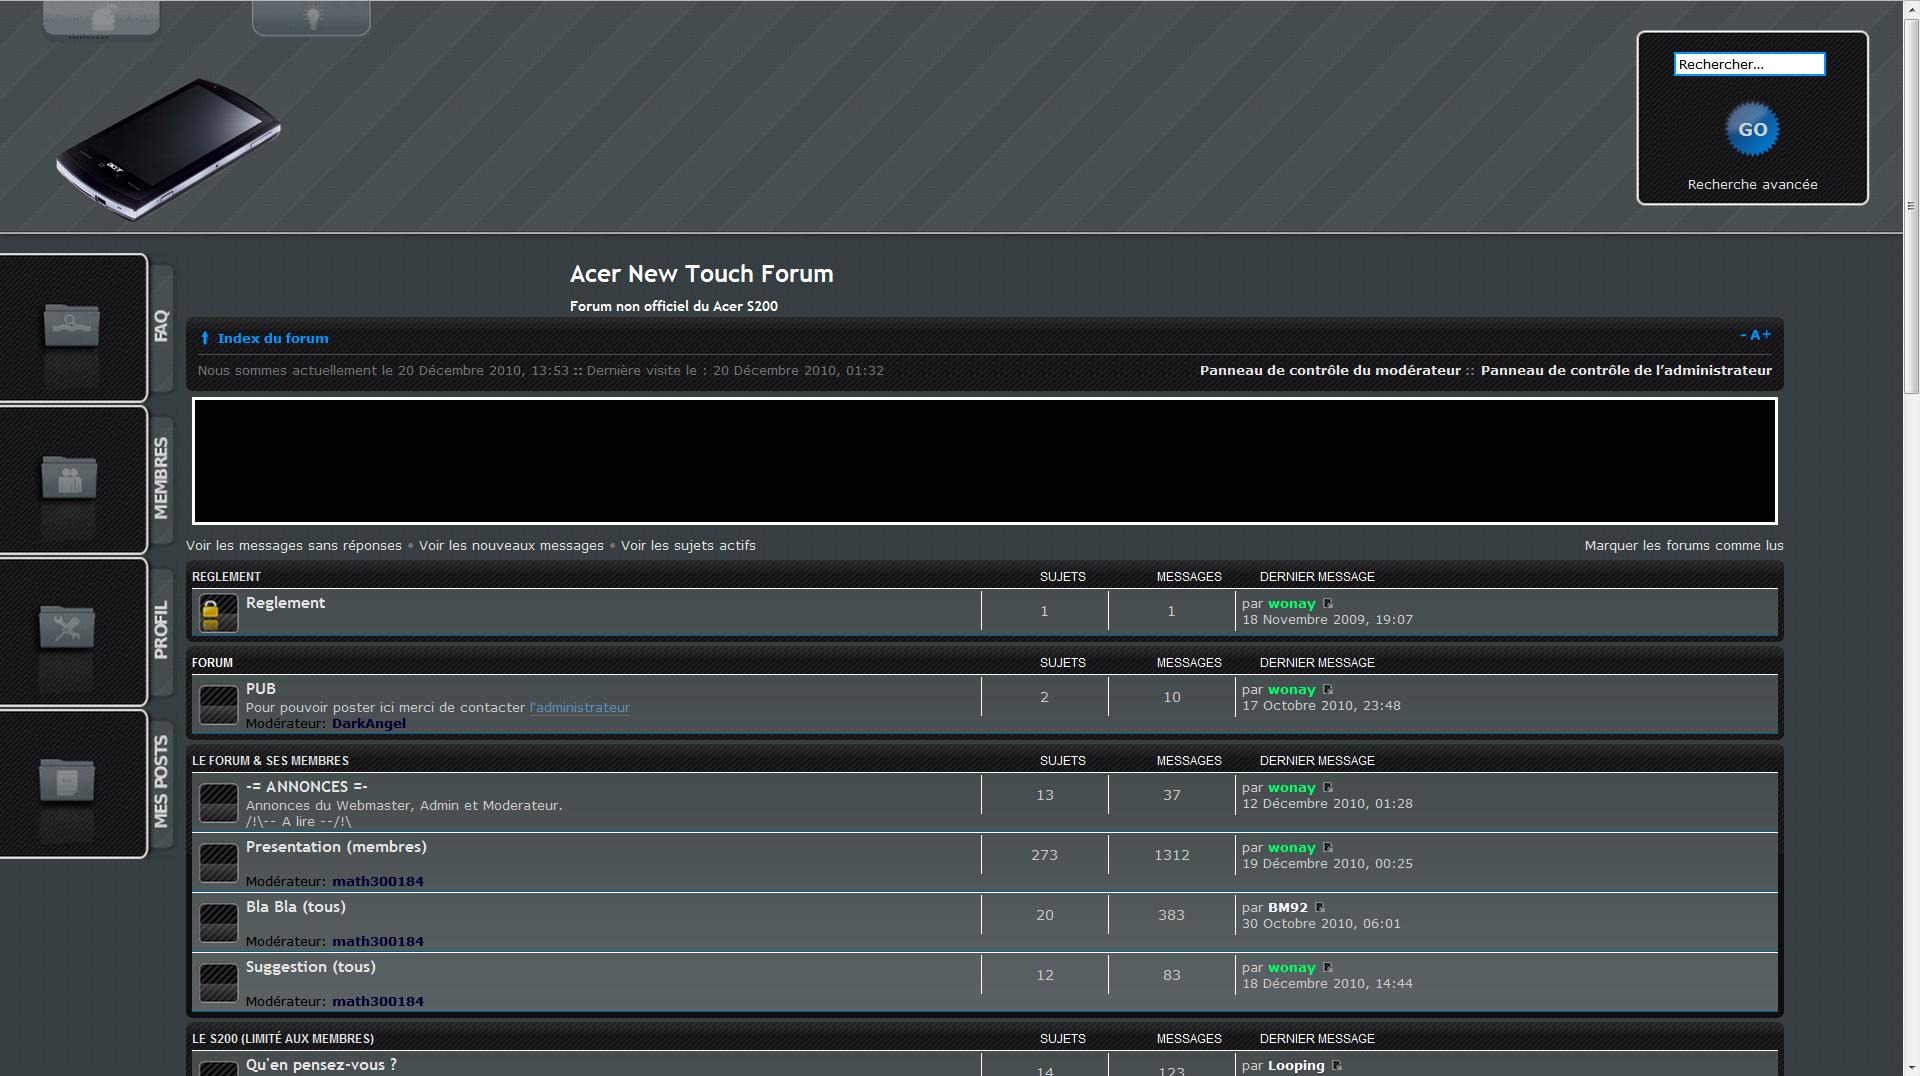Open Looping's user profile

coord(1296,1066)
